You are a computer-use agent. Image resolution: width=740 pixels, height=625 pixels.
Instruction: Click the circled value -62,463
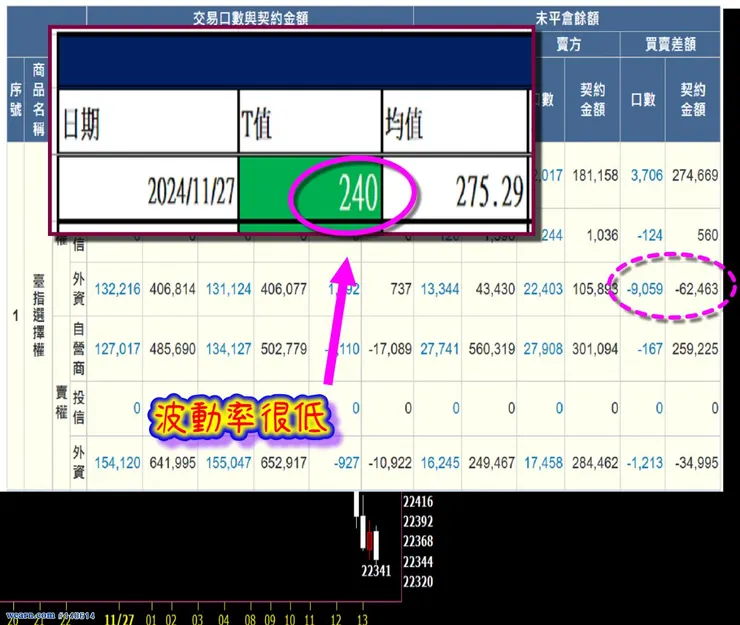(696, 289)
